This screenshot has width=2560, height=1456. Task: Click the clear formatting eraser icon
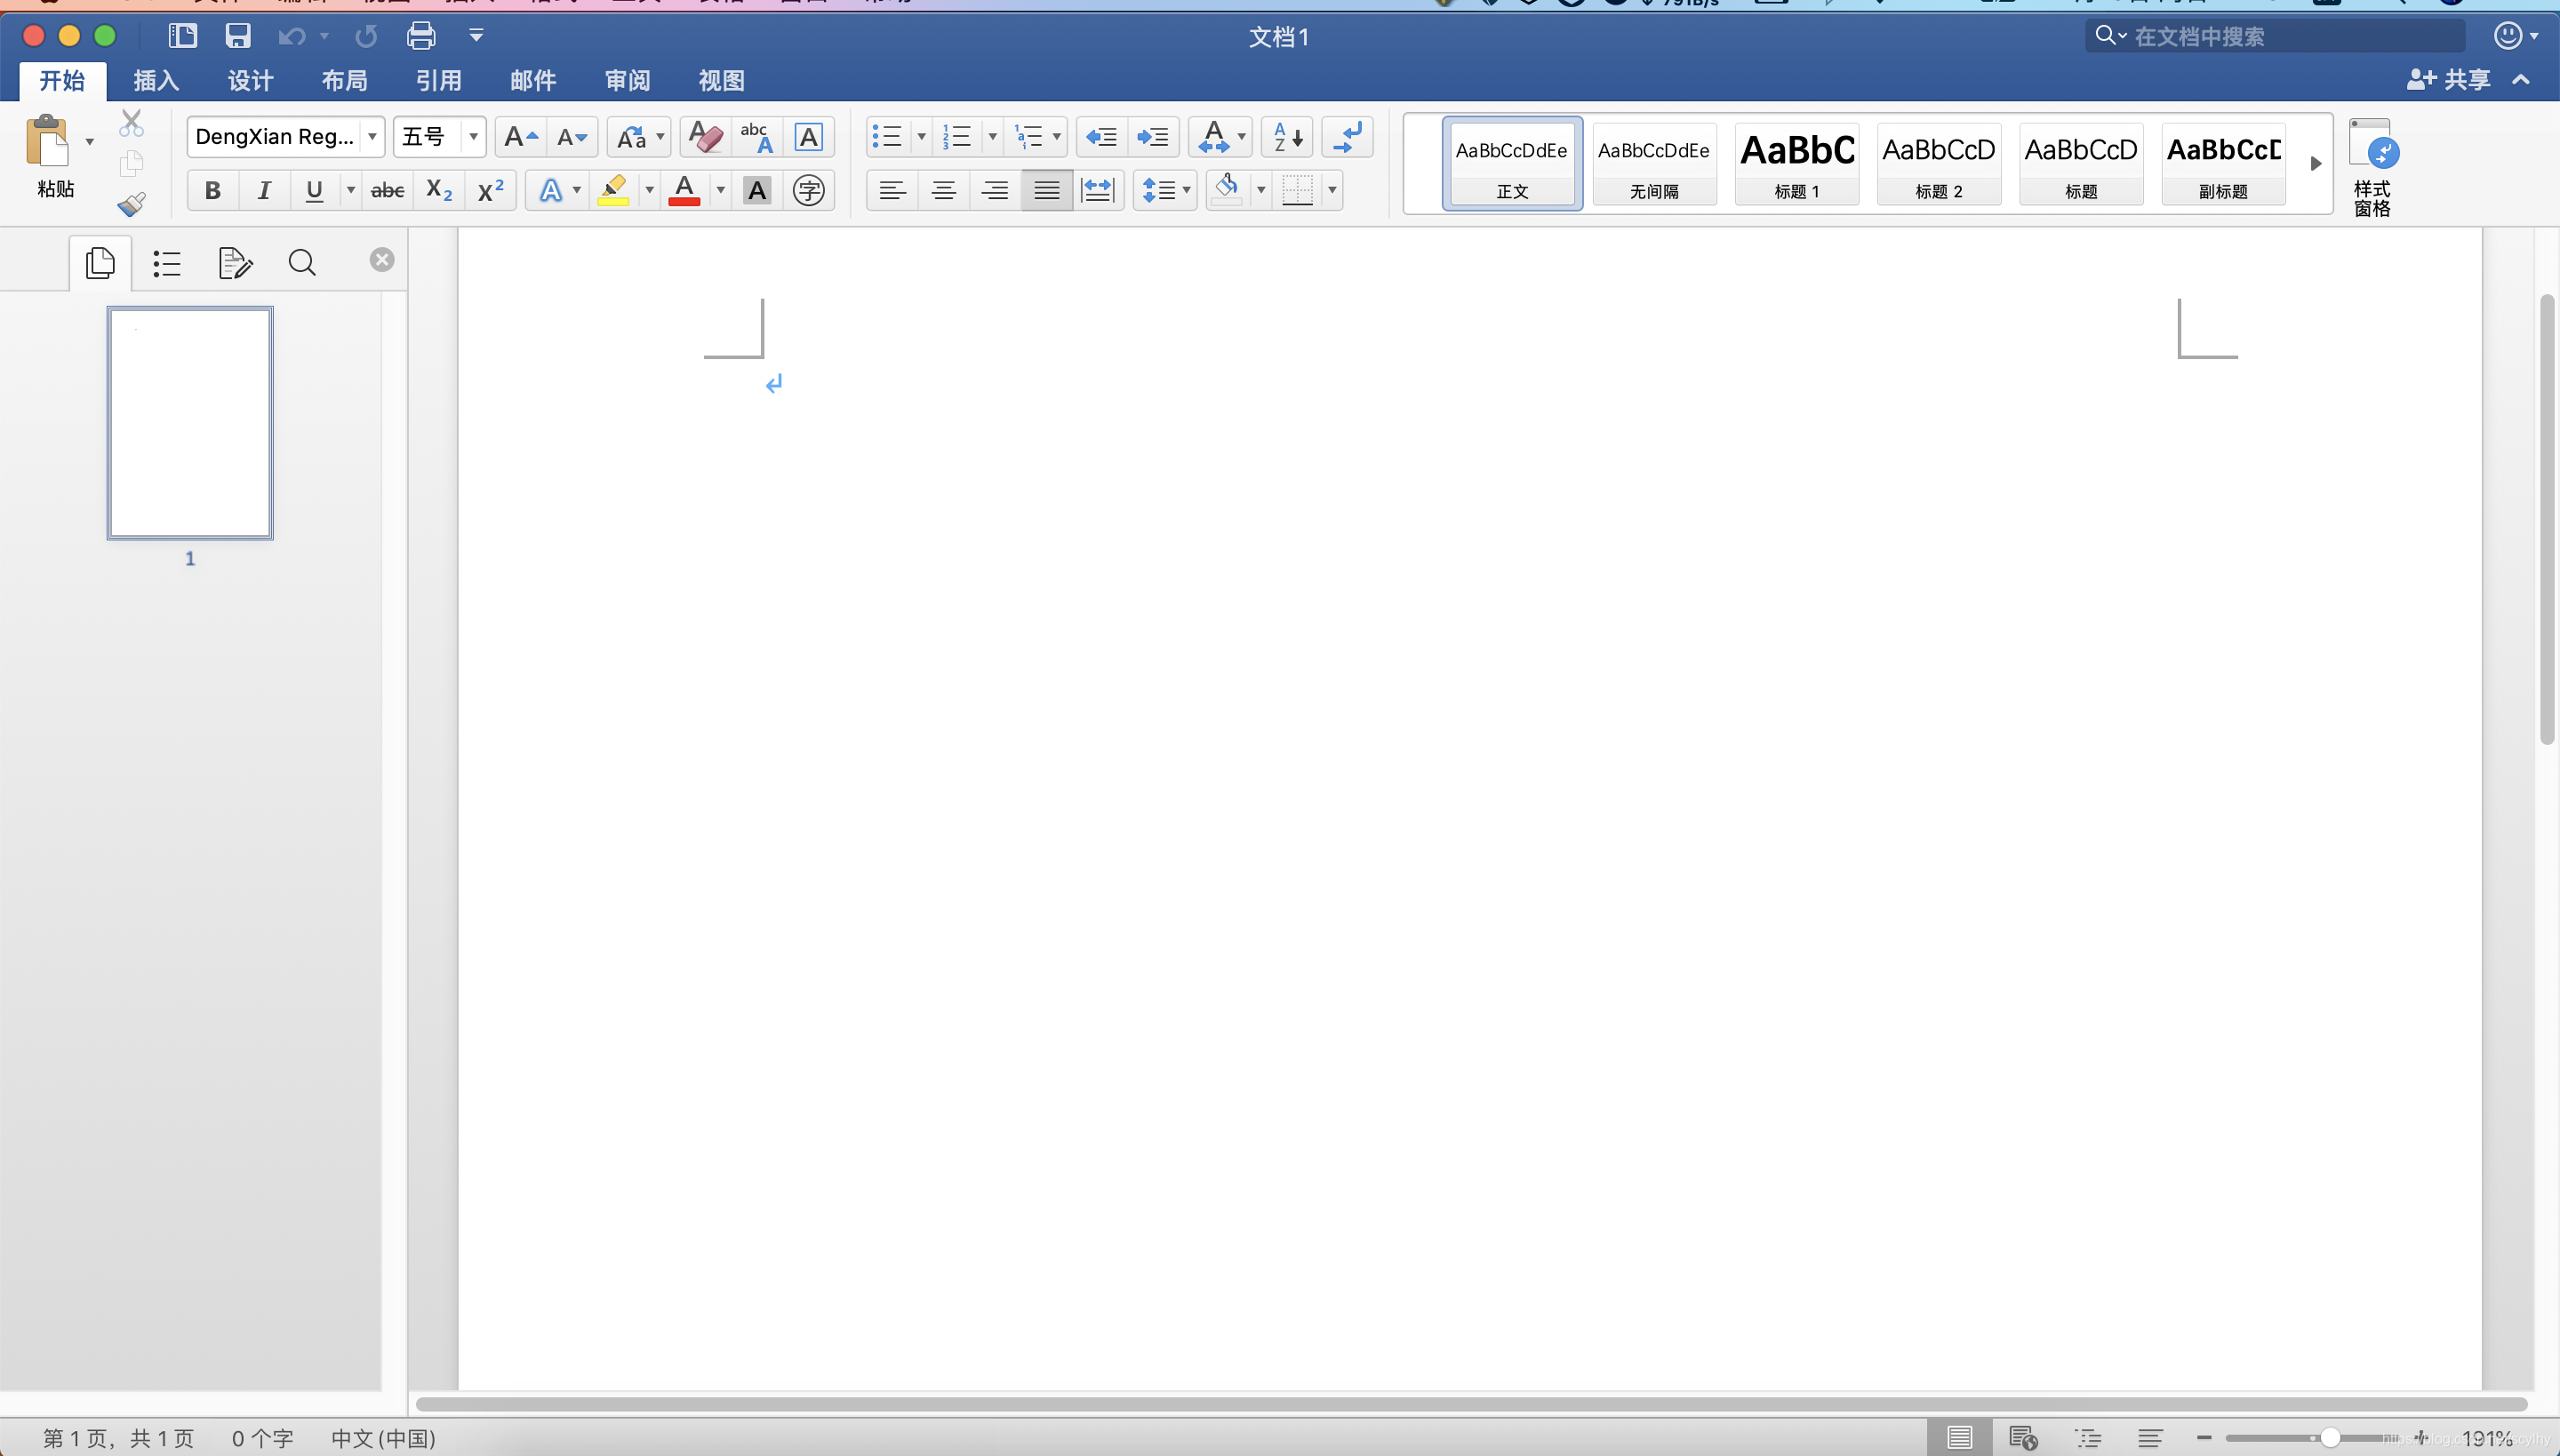705,137
